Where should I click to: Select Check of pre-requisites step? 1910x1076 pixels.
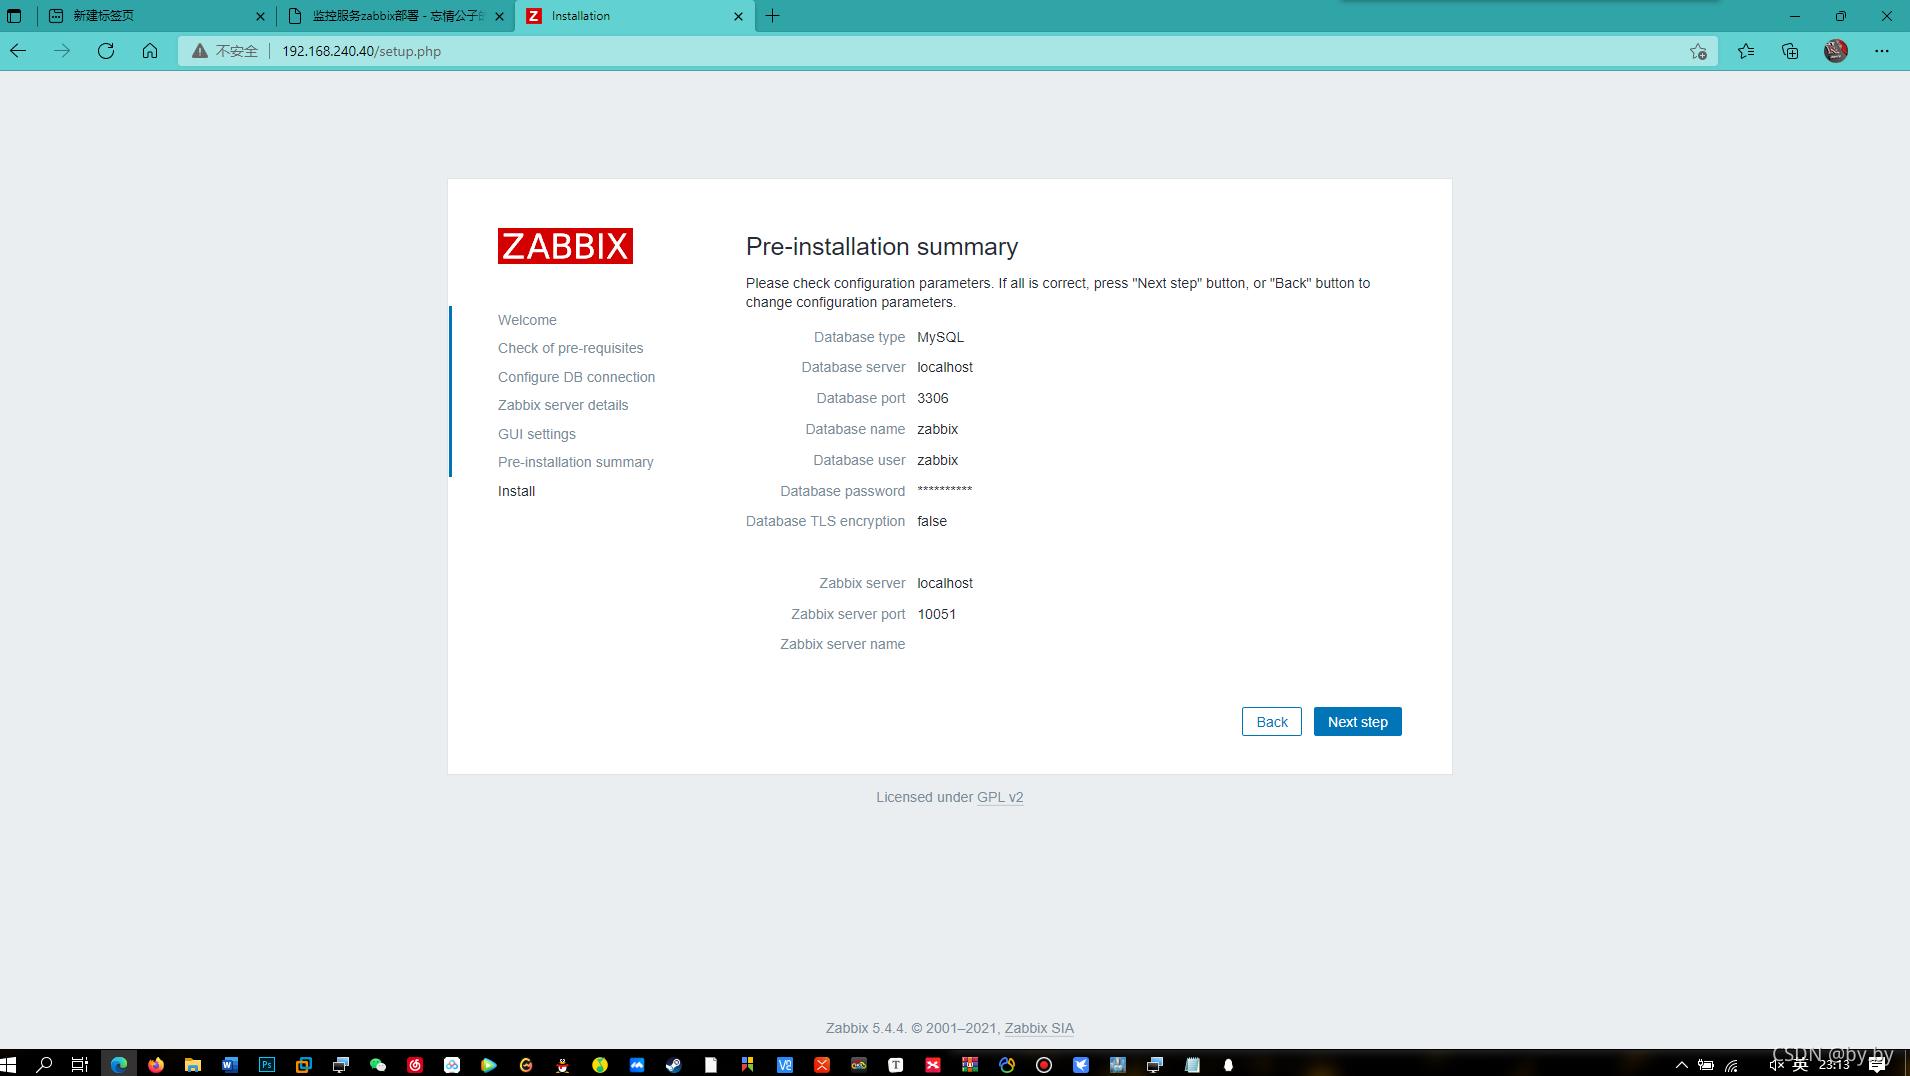pos(570,348)
